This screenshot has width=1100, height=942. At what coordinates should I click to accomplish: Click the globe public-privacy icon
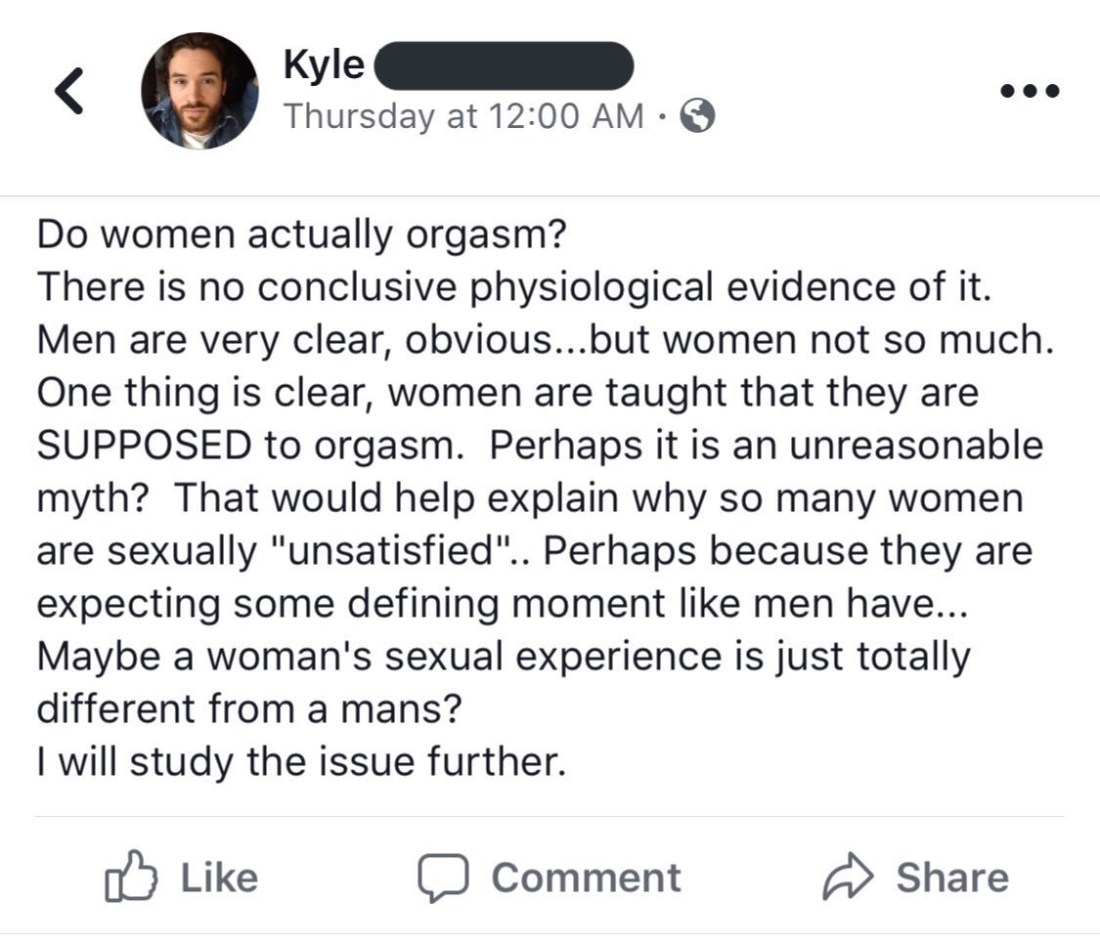point(697,117)
